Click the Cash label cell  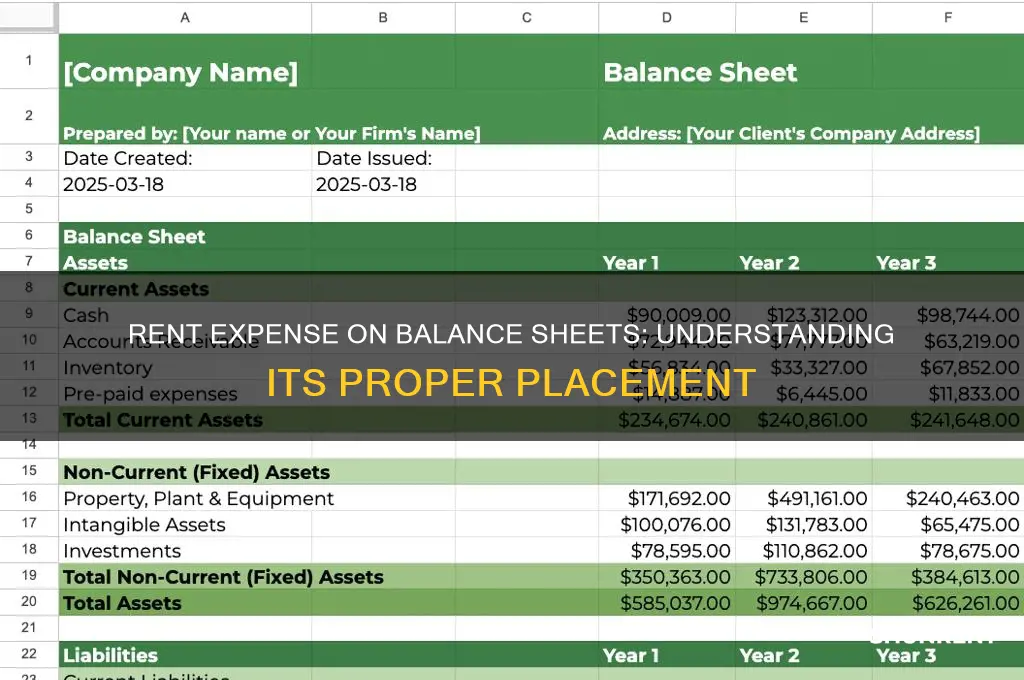coord(86,315)
